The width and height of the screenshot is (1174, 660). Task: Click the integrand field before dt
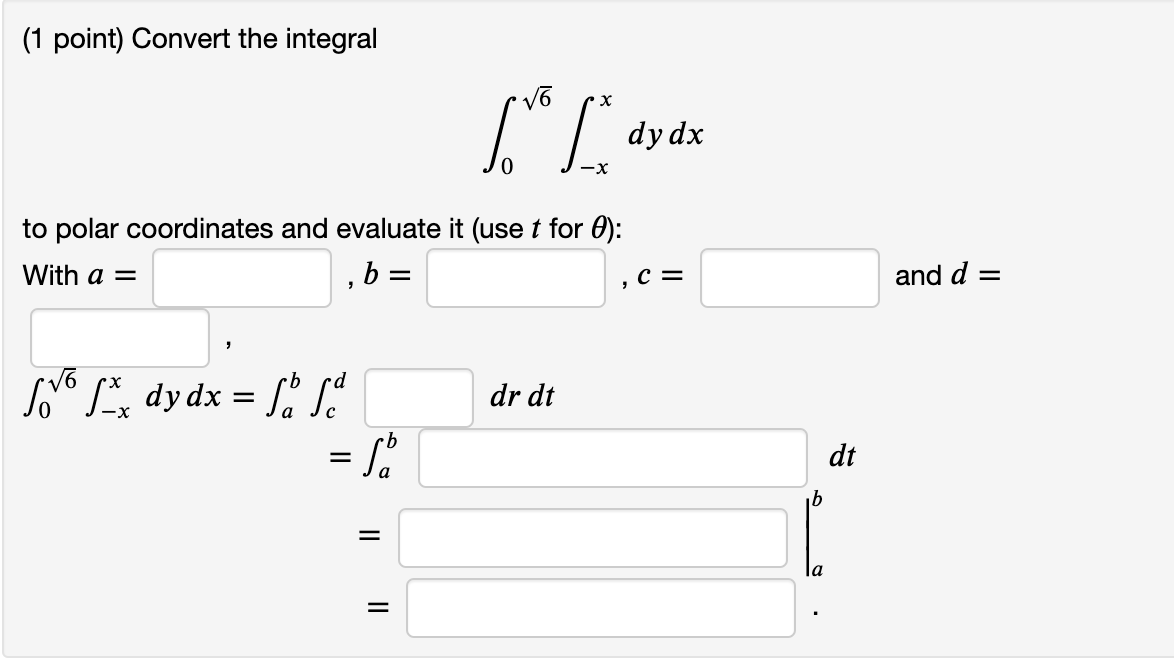tap(612, 456)
